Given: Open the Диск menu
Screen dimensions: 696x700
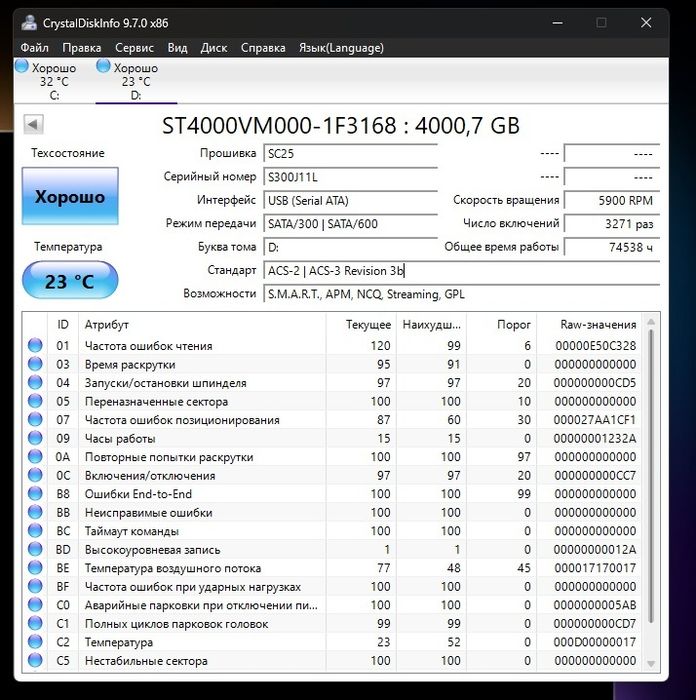Looking at the screenshot, I should pyautogui.click(x=214, y=48).
